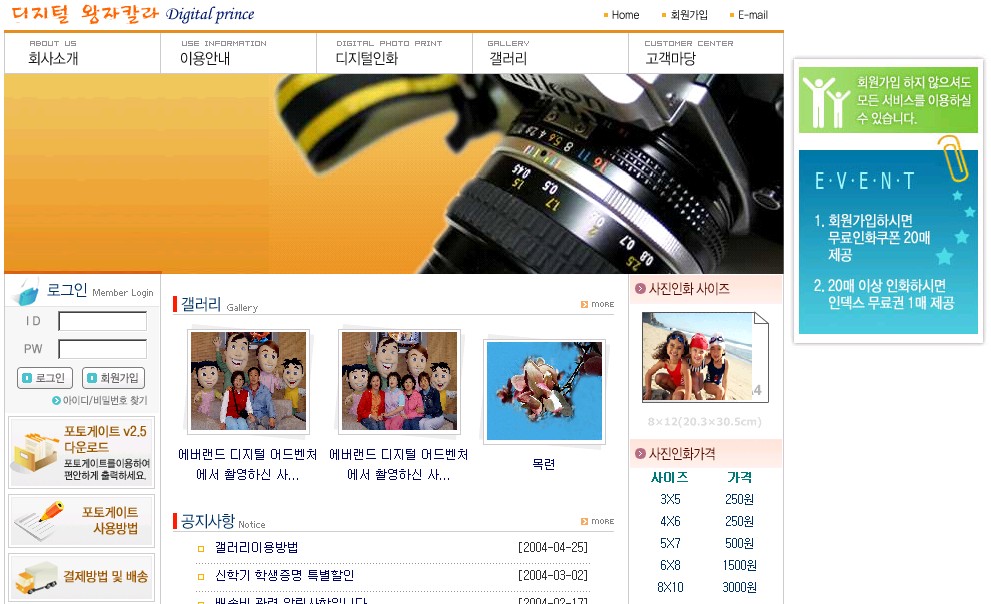Click the 1500원 price cell
This screenshot has width=991, height=604.
point(739,565)
